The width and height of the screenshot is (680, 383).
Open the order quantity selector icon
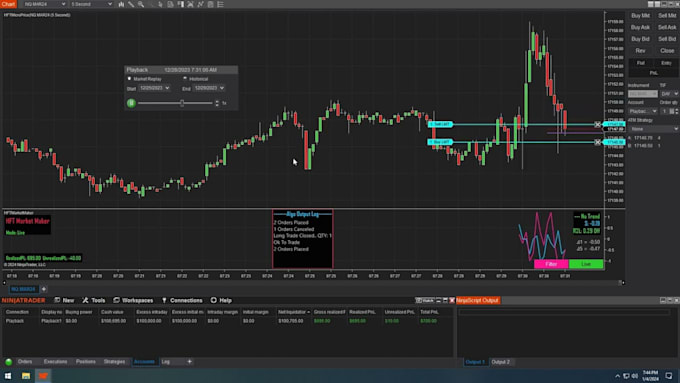click(x=672, y=111)
